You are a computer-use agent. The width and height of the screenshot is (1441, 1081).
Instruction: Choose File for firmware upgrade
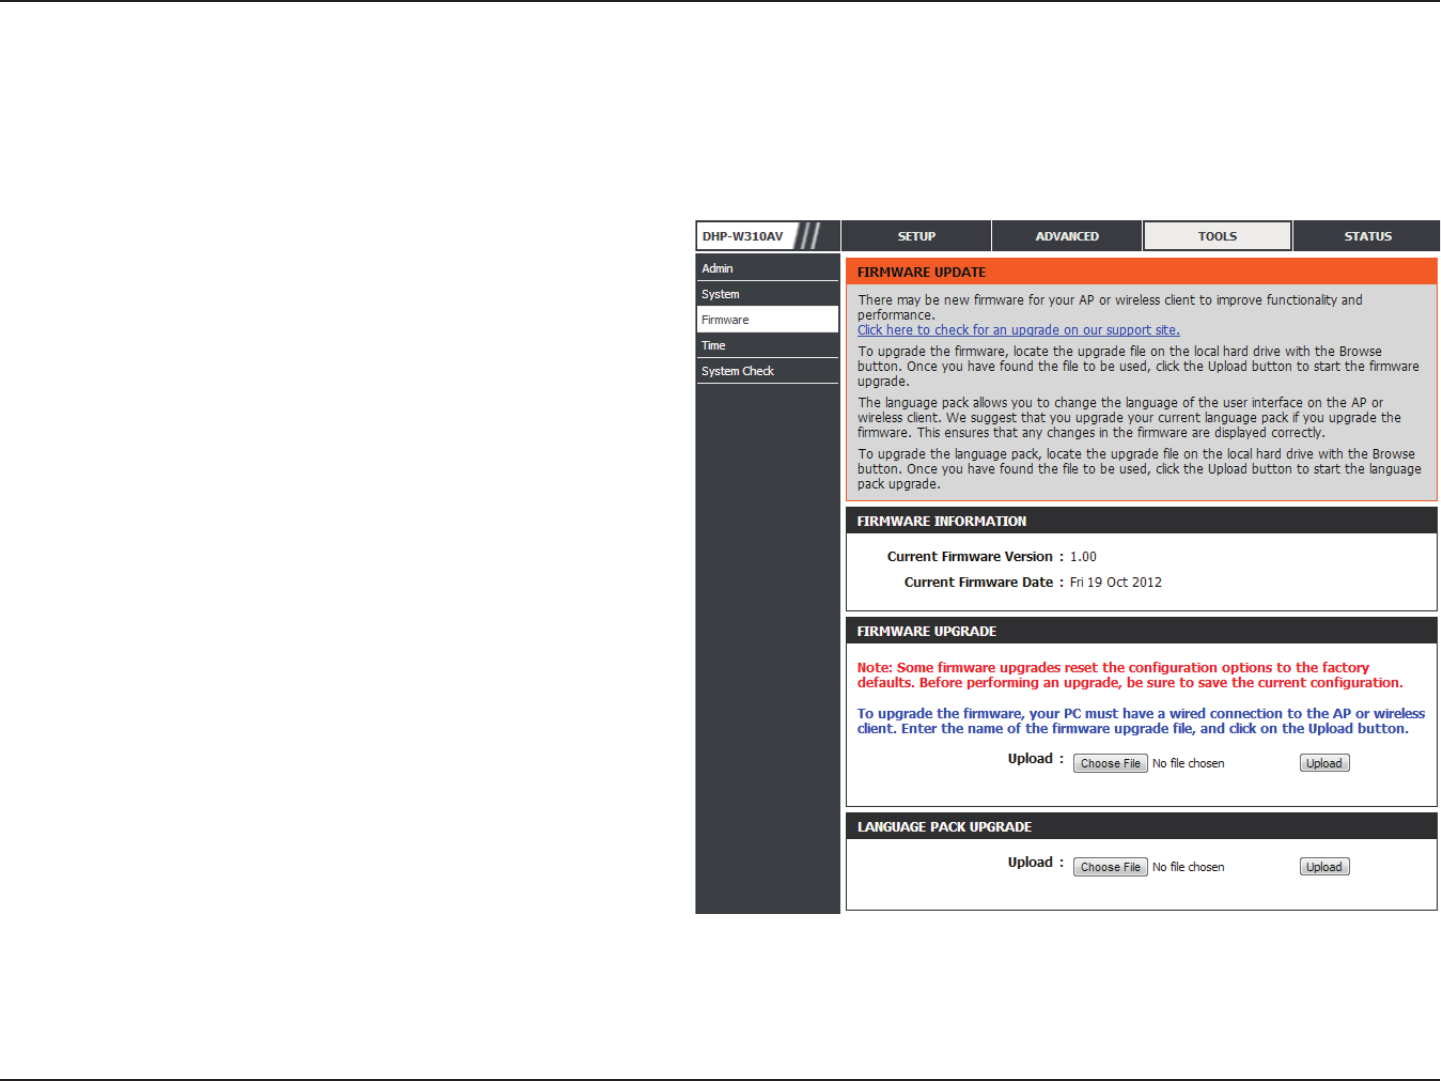point(1110,763)
